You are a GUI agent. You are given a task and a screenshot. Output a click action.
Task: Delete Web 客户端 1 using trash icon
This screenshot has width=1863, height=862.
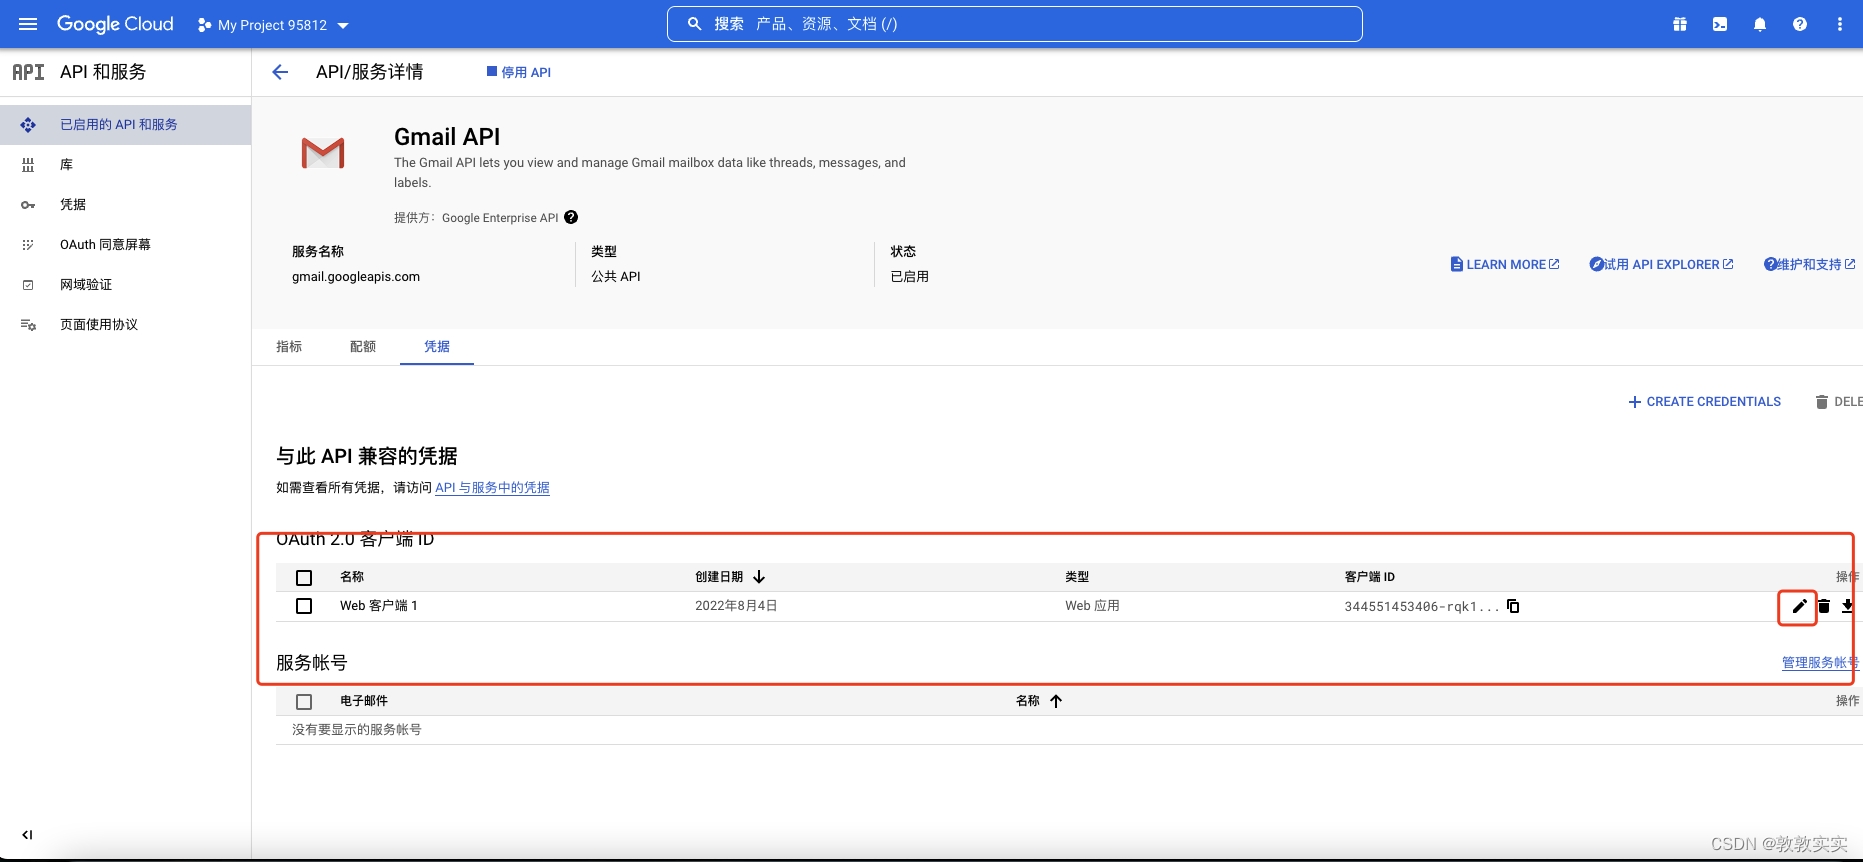(1824, 606)
